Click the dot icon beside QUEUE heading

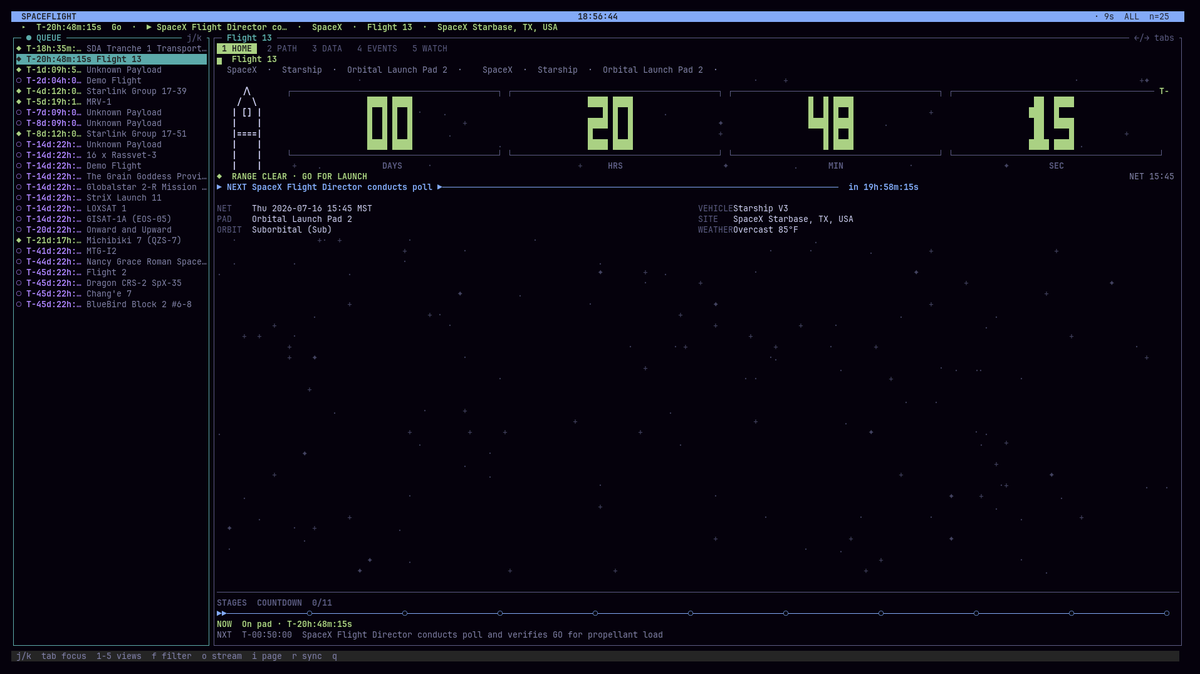[x=29, y=38]
